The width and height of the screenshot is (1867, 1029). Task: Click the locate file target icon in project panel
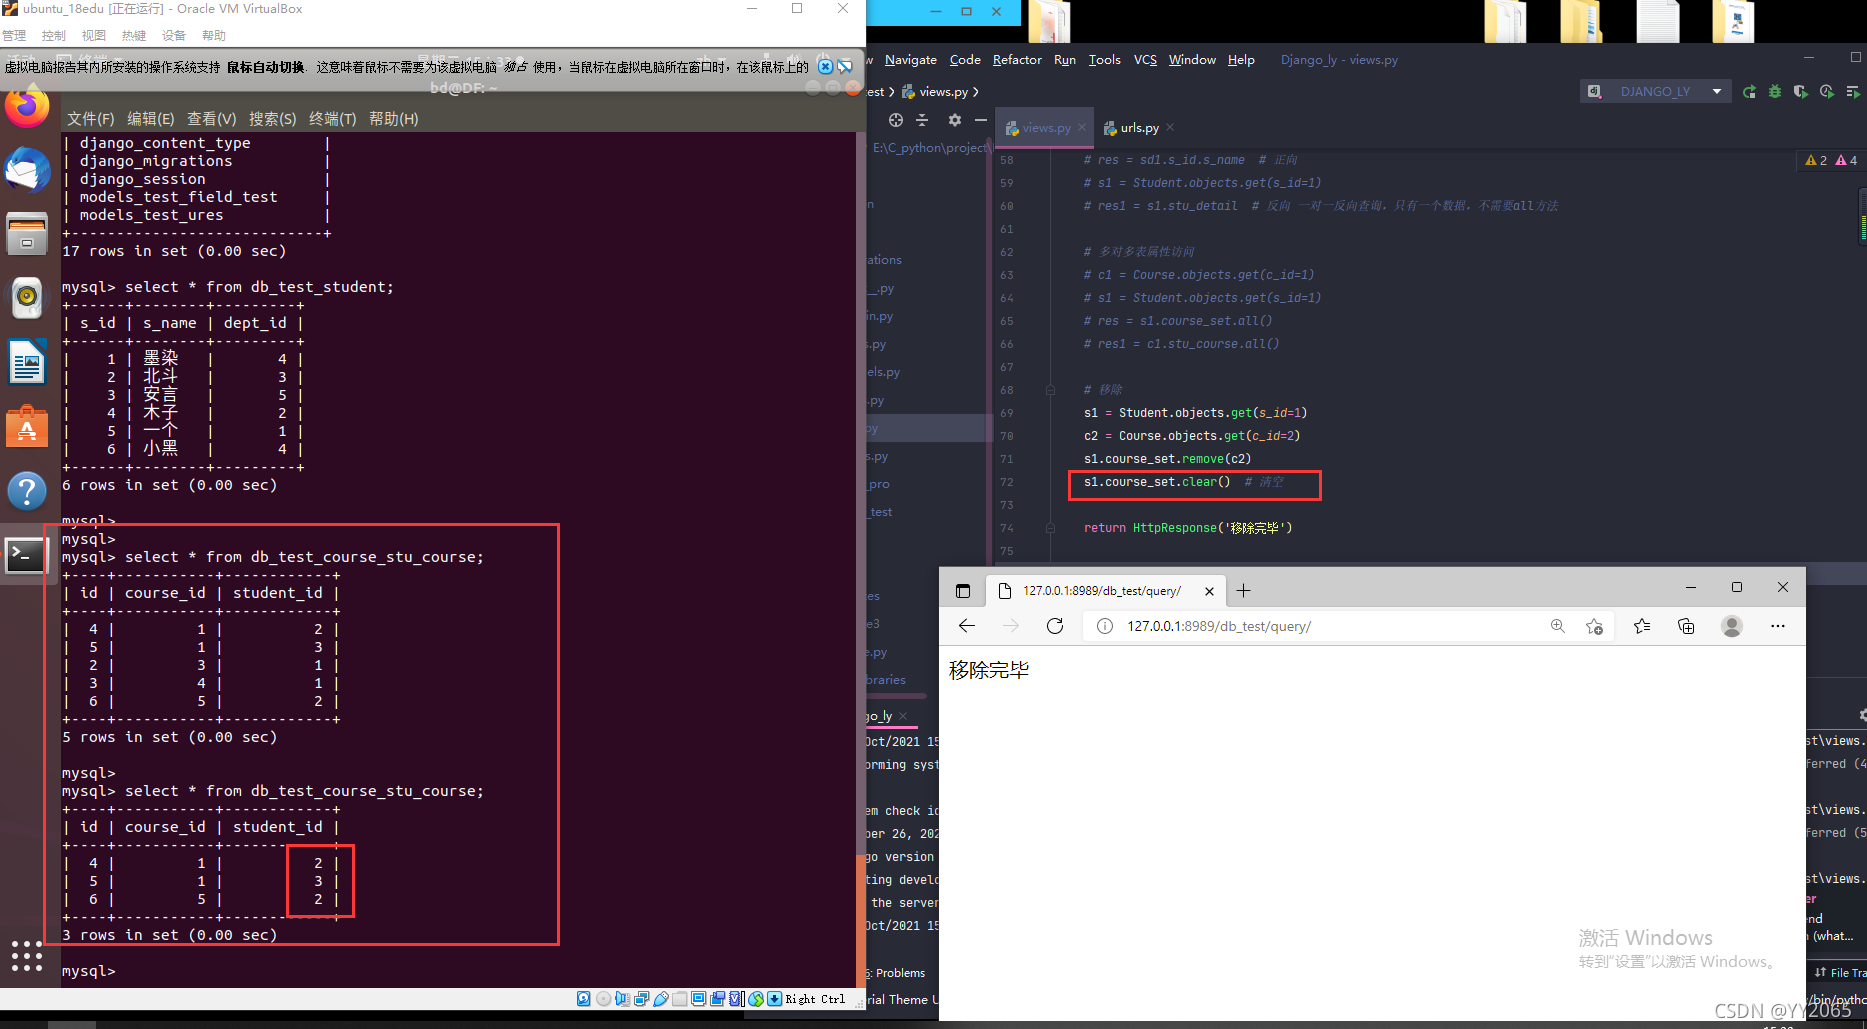pyautogui.click(x=896, y=120)
